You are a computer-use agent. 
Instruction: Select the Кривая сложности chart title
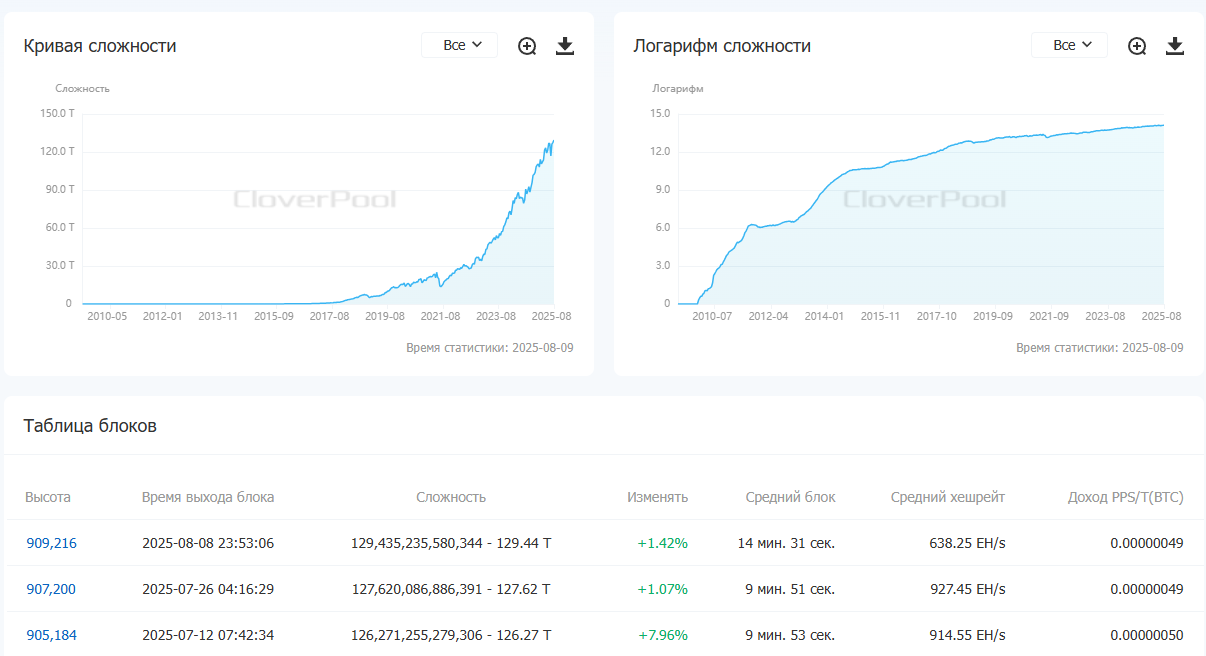point(99,46)
